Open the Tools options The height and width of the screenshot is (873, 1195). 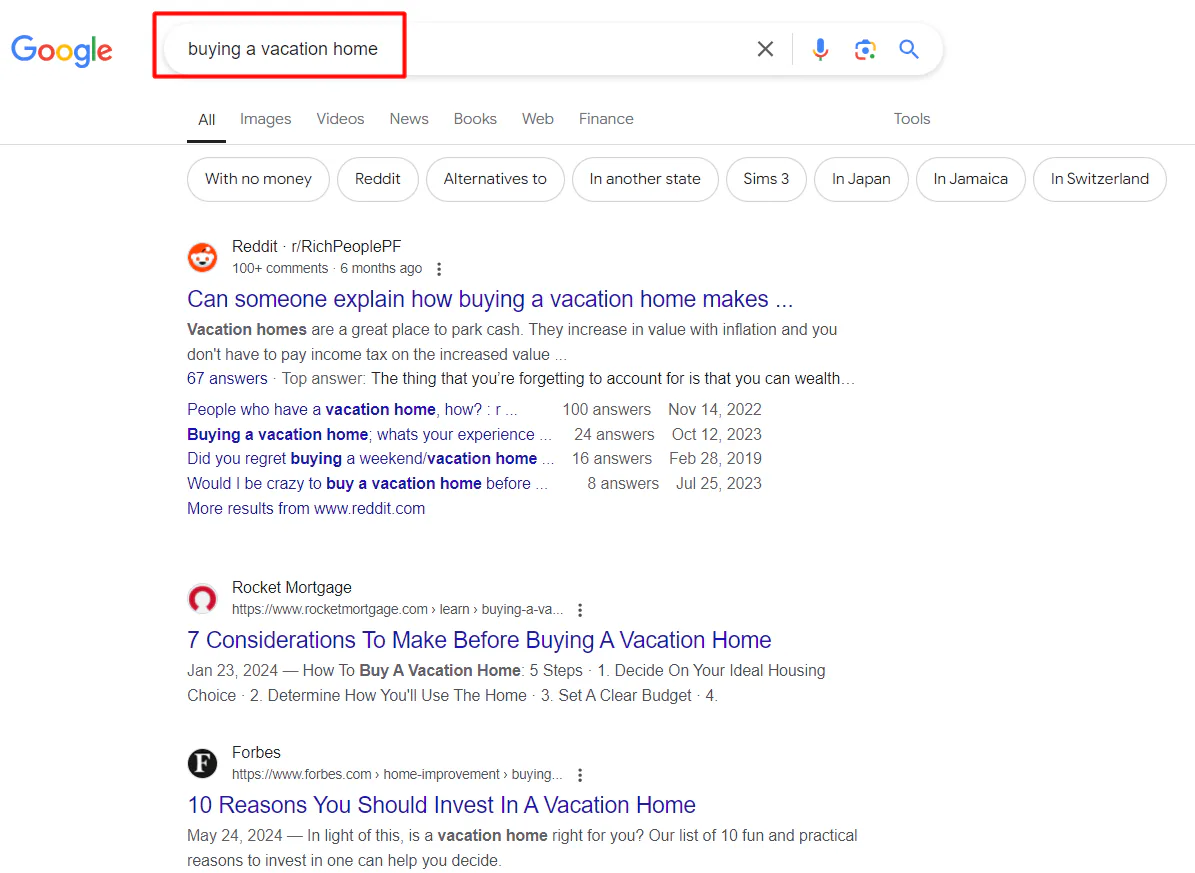[911, 119]
